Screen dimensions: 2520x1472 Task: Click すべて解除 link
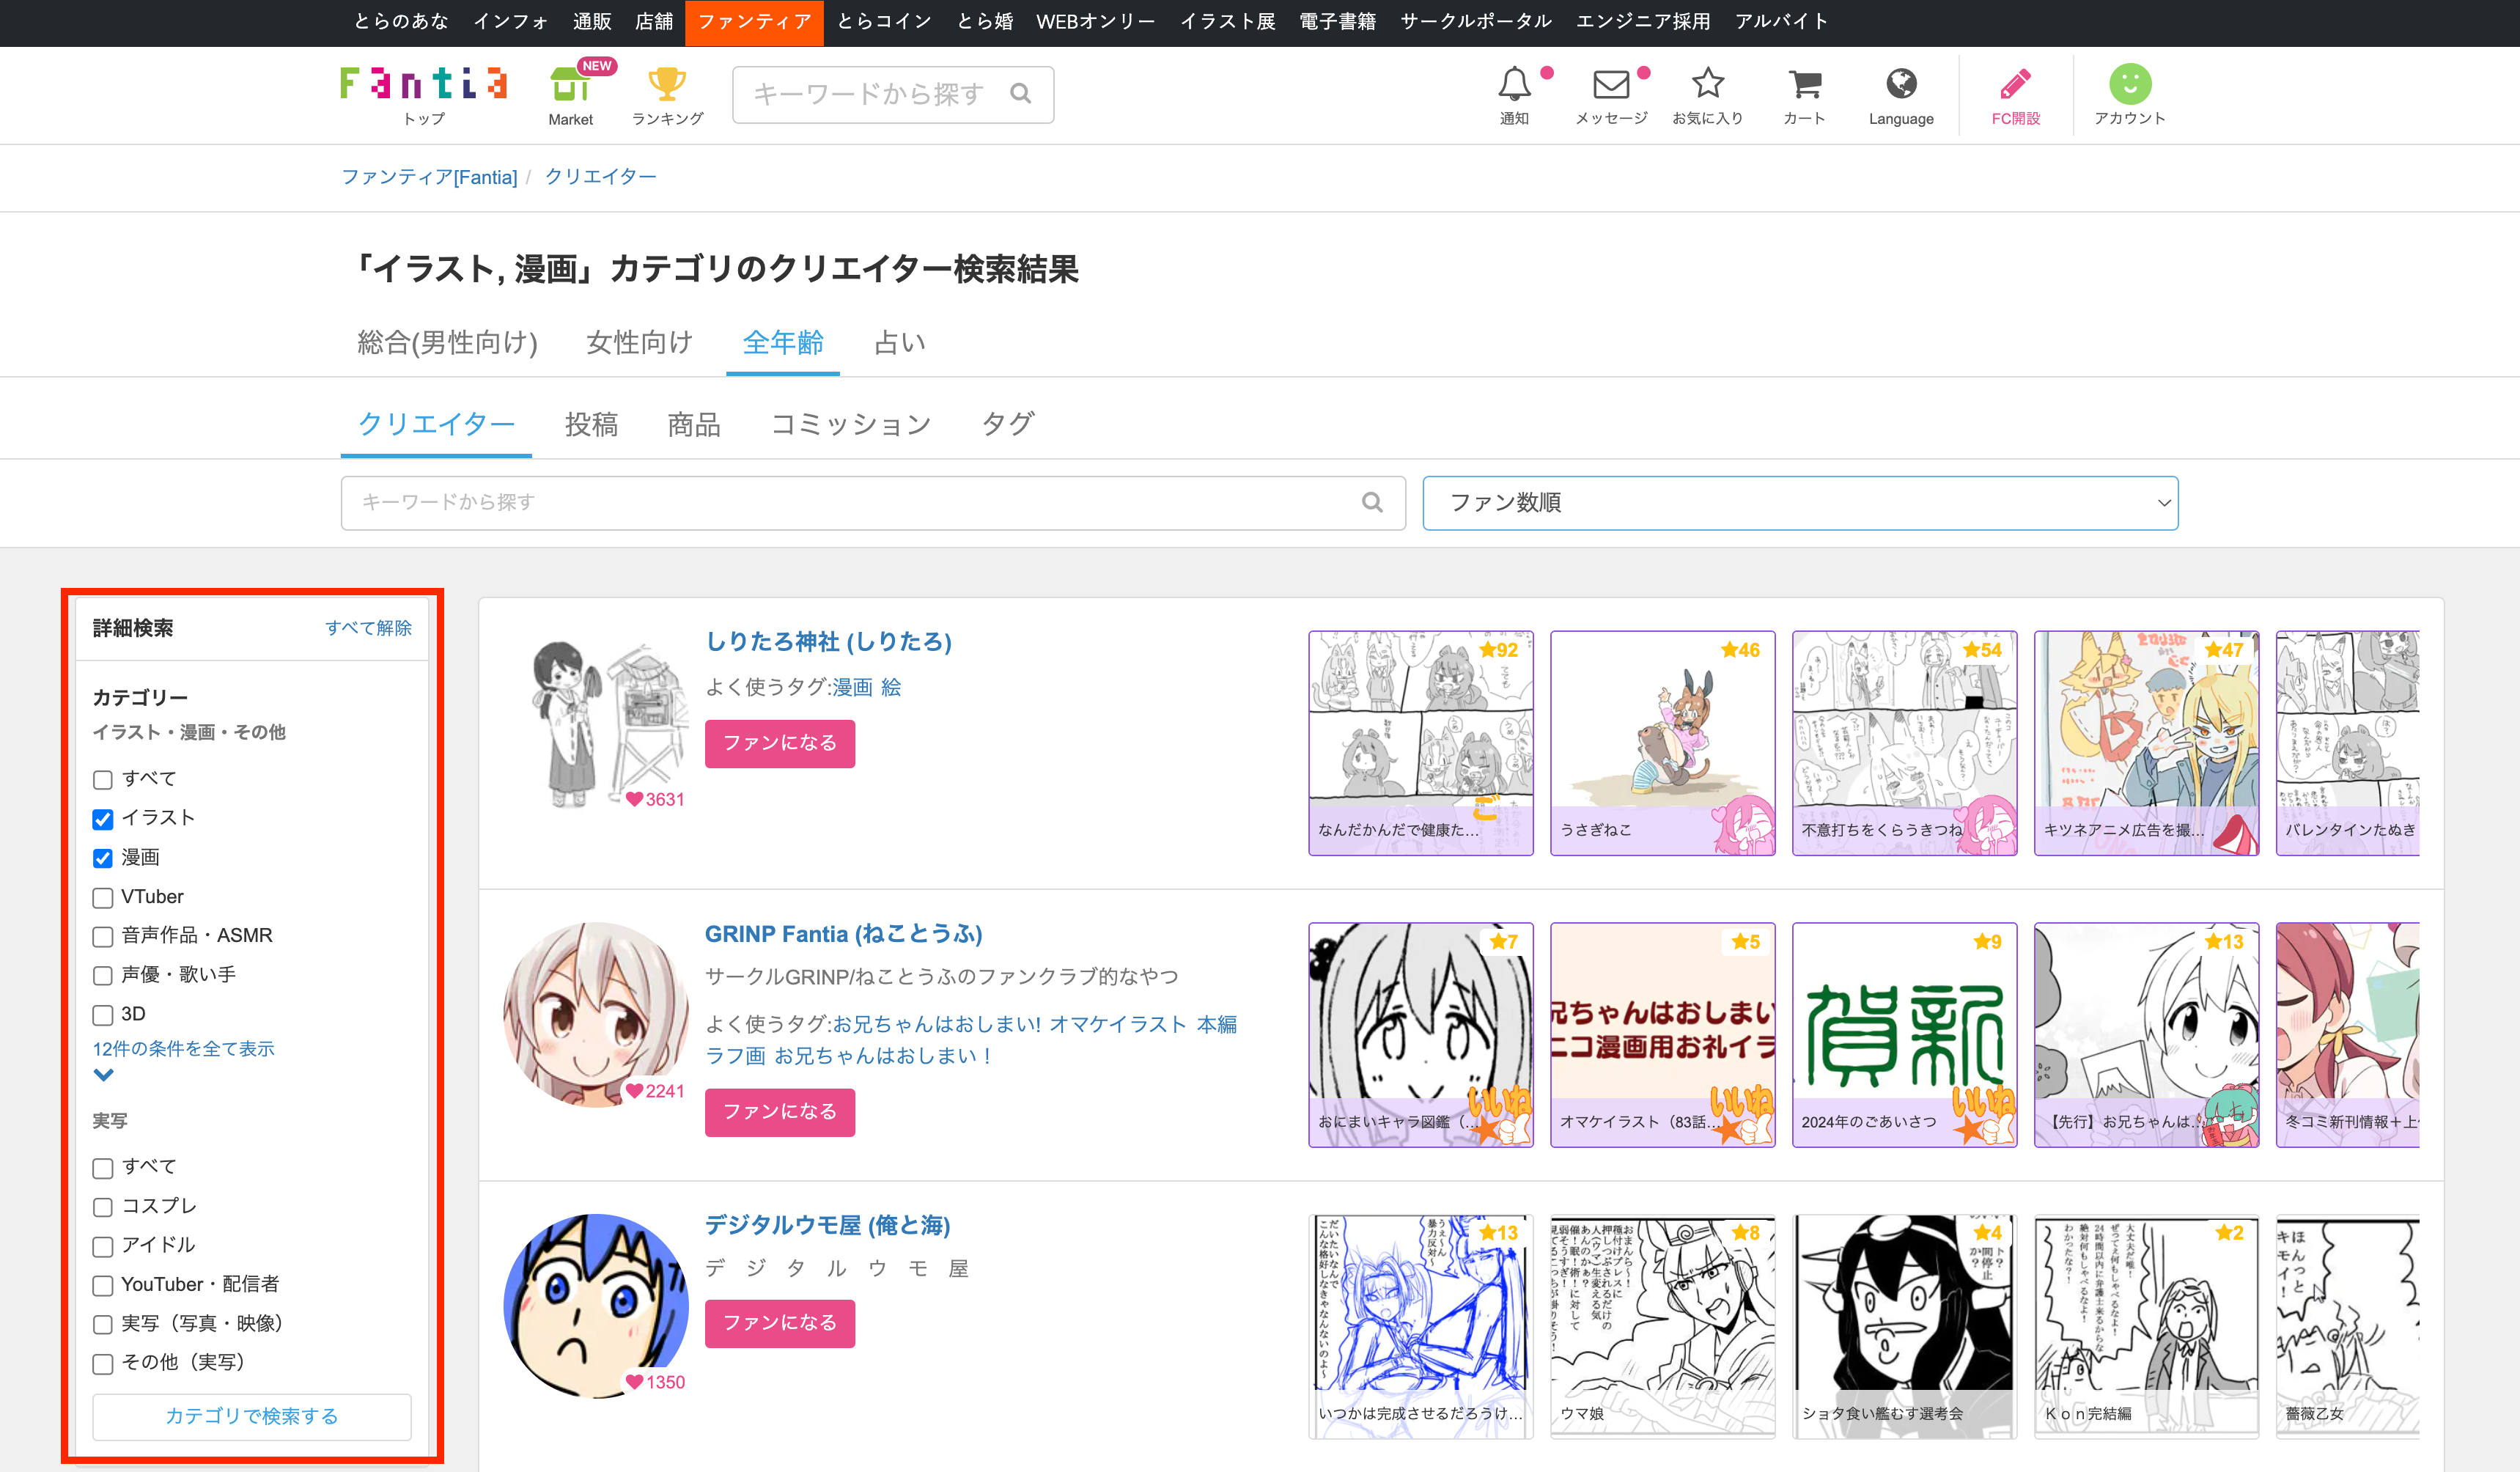click(x=368, y=628)
